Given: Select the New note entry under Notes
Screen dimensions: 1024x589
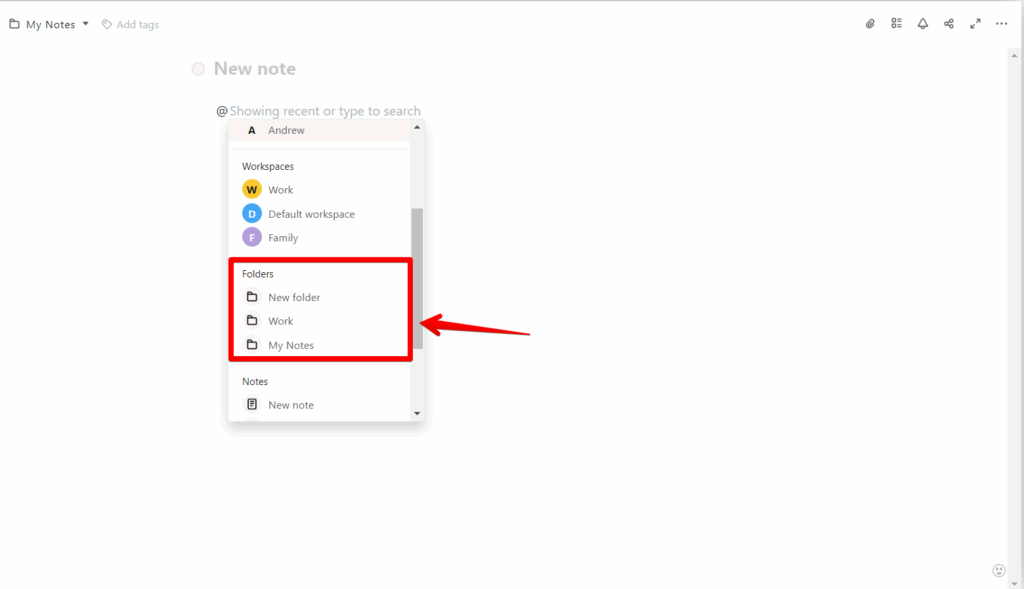Looking at the screenshot, I should coord(290,405).
